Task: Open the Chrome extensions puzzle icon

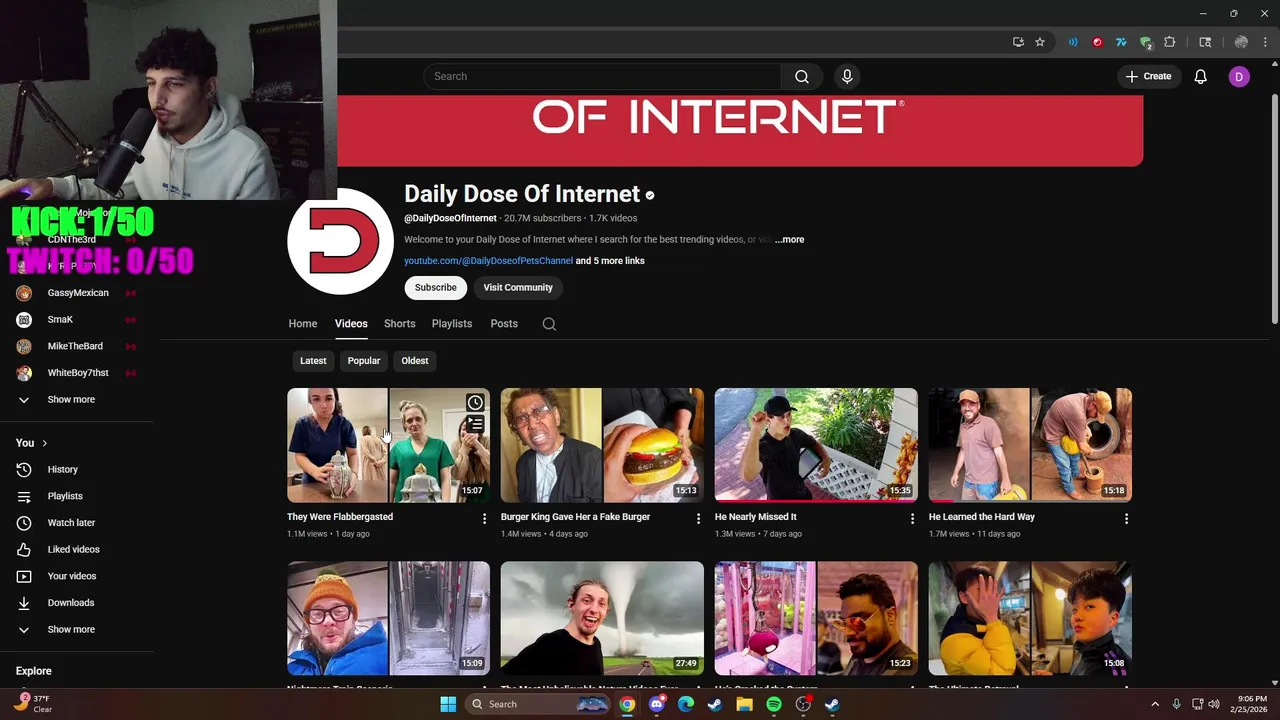Action: tap(1169, 42)
